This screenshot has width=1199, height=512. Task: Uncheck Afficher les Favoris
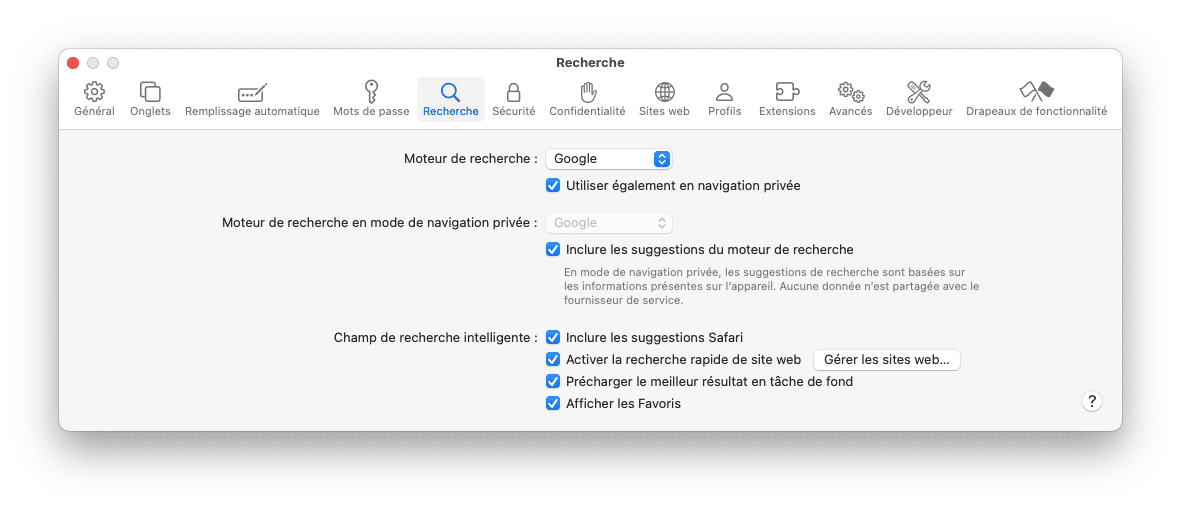pyautogui.click(x=553, y=403)
